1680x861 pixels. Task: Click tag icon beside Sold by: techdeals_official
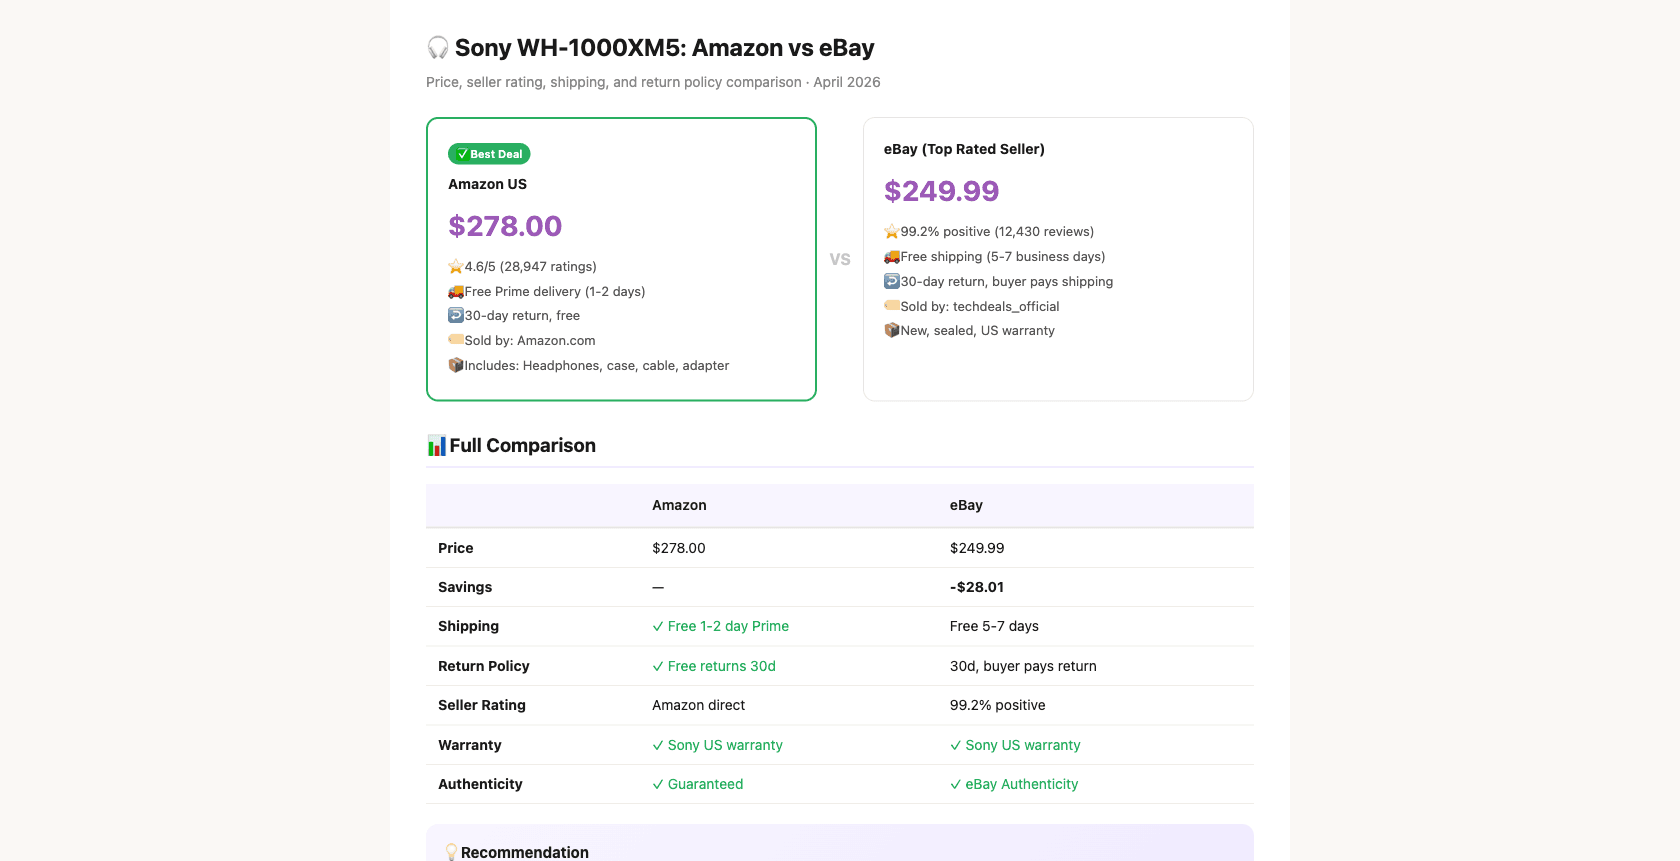pyautogui.click(x=892, y=306)
